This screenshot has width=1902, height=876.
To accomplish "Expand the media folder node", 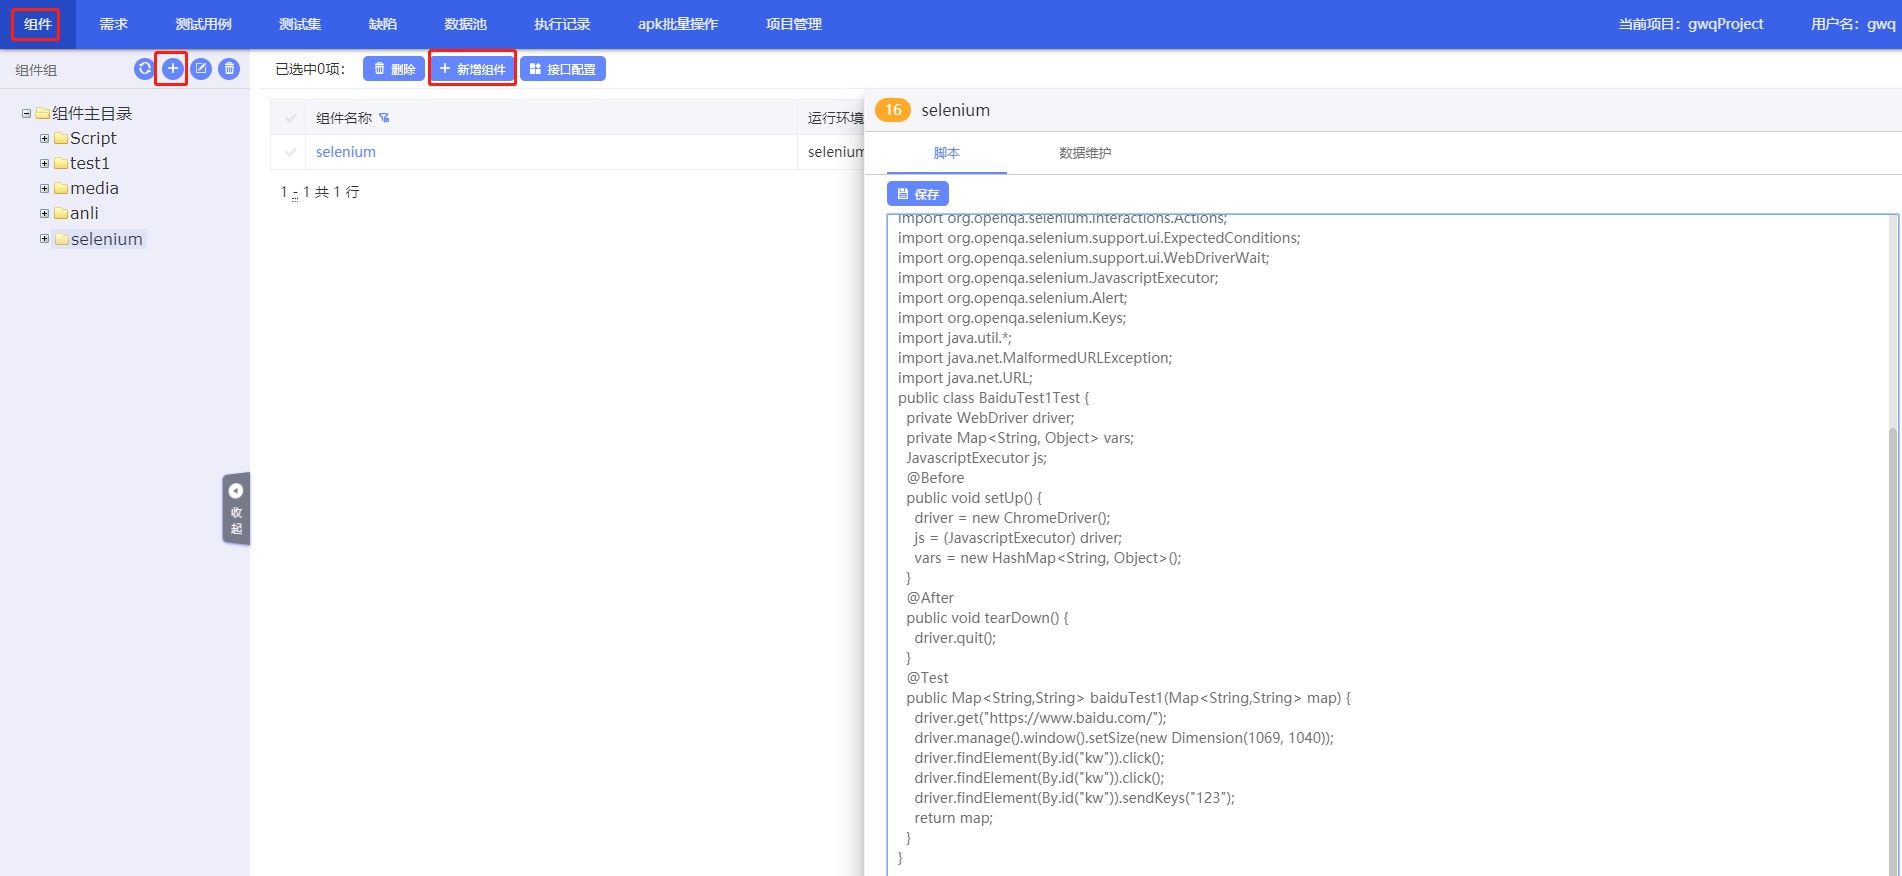I will point(44,188).
